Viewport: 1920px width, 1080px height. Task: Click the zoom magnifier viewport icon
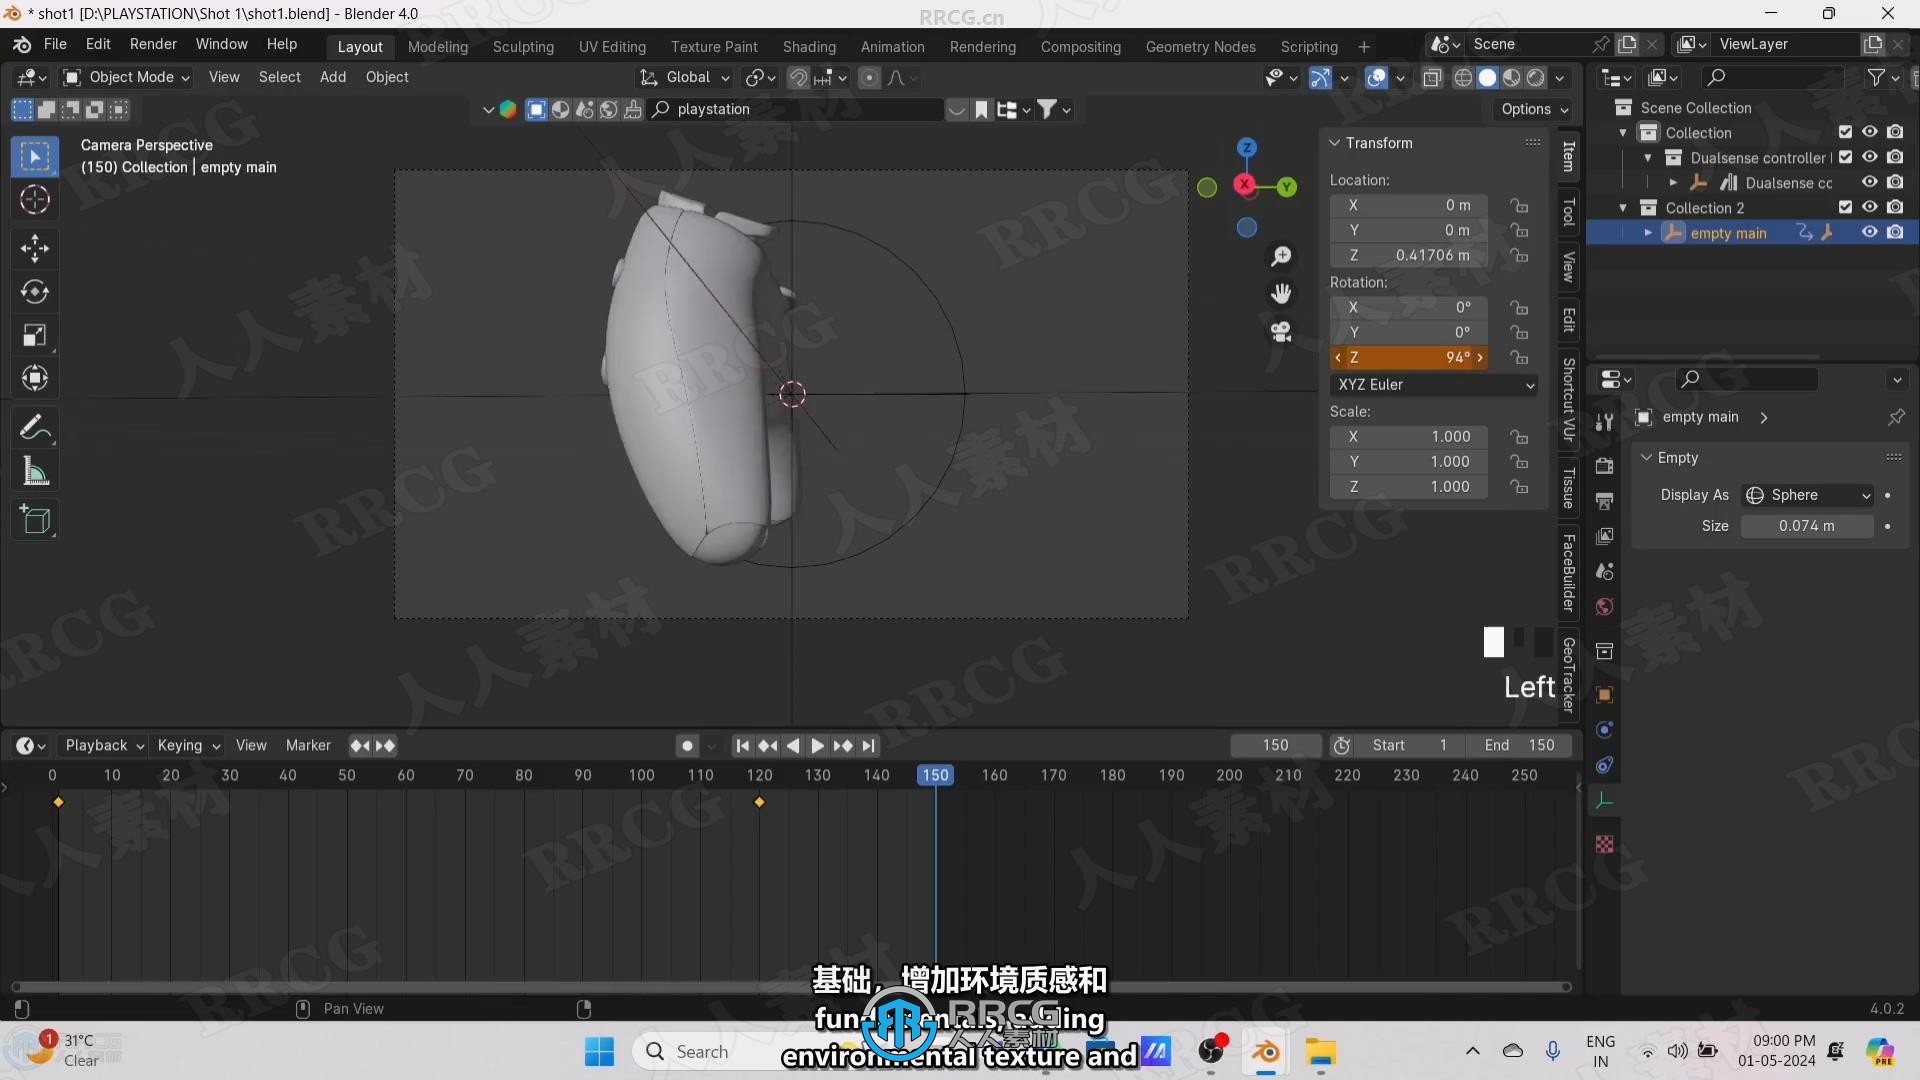pyautogui.click(x=1281, y=257)
